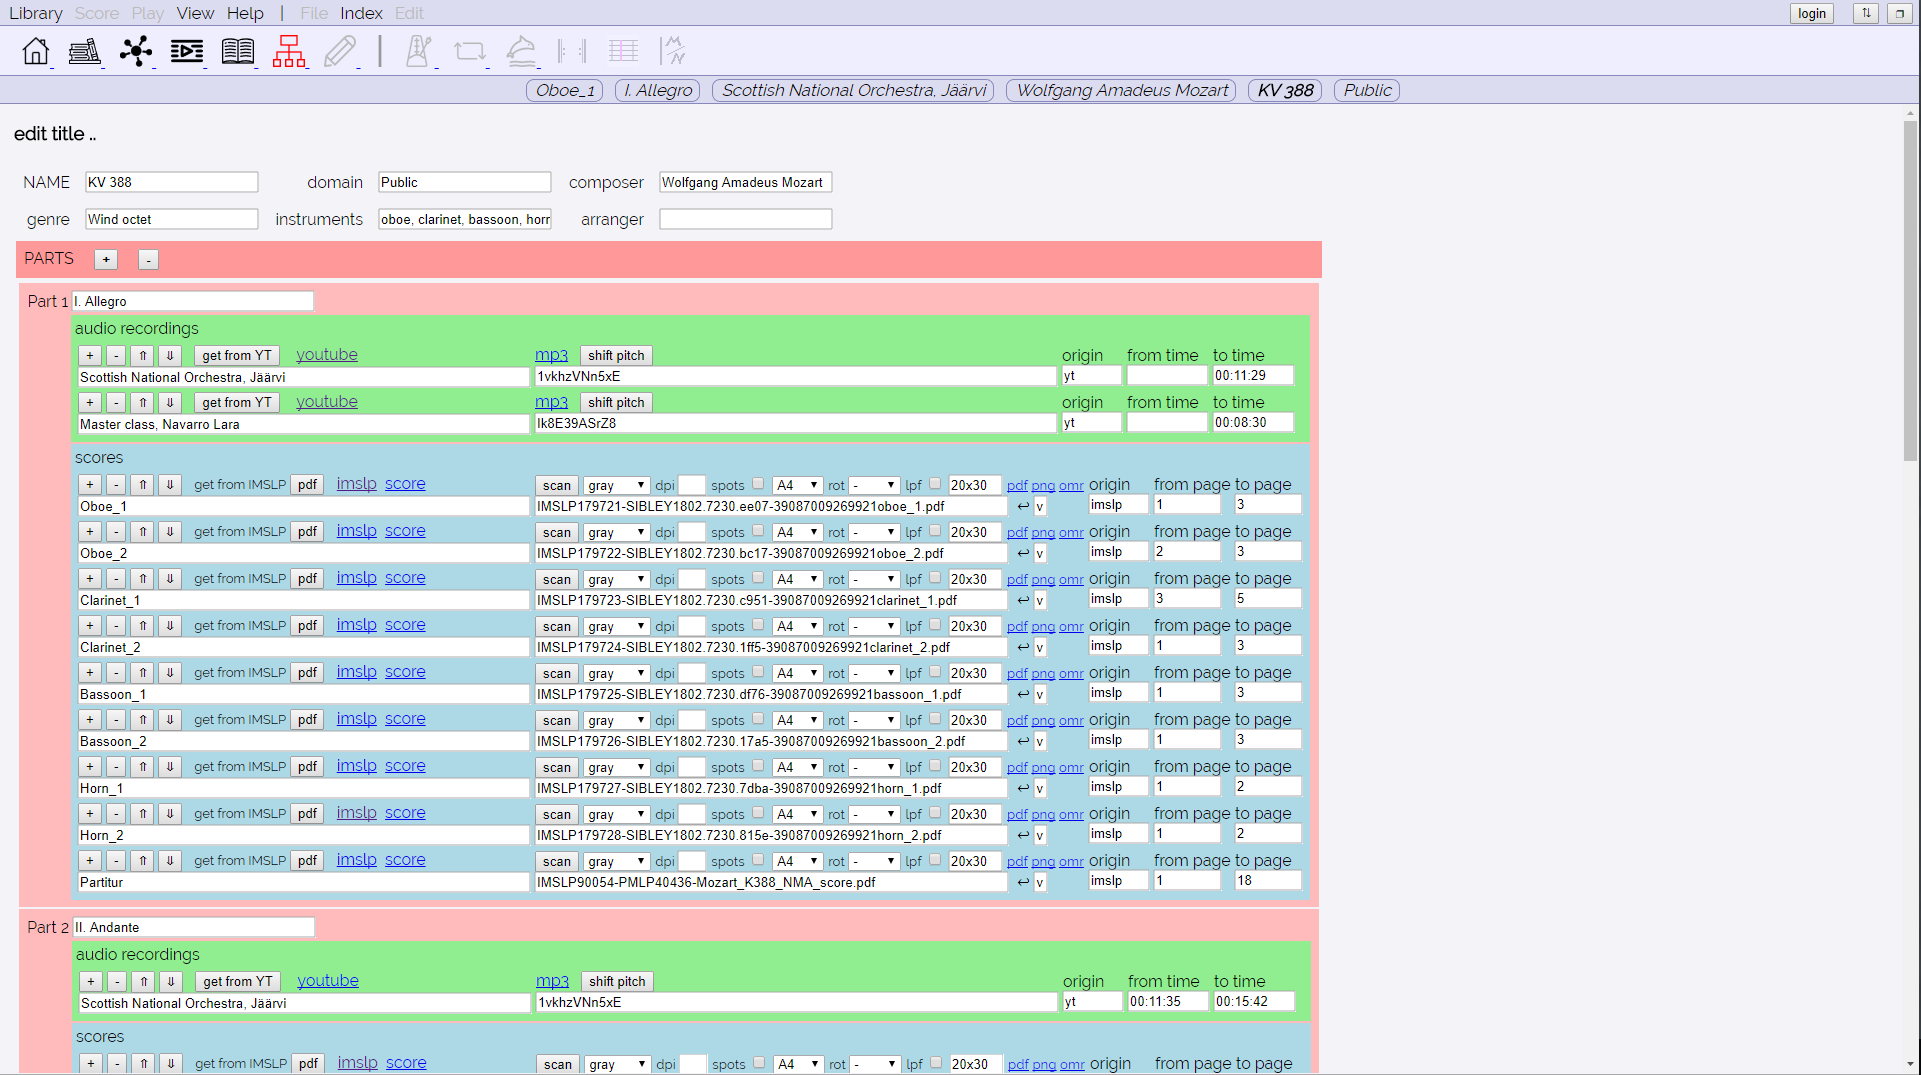Click the pencil edit icon

point(341,51)
